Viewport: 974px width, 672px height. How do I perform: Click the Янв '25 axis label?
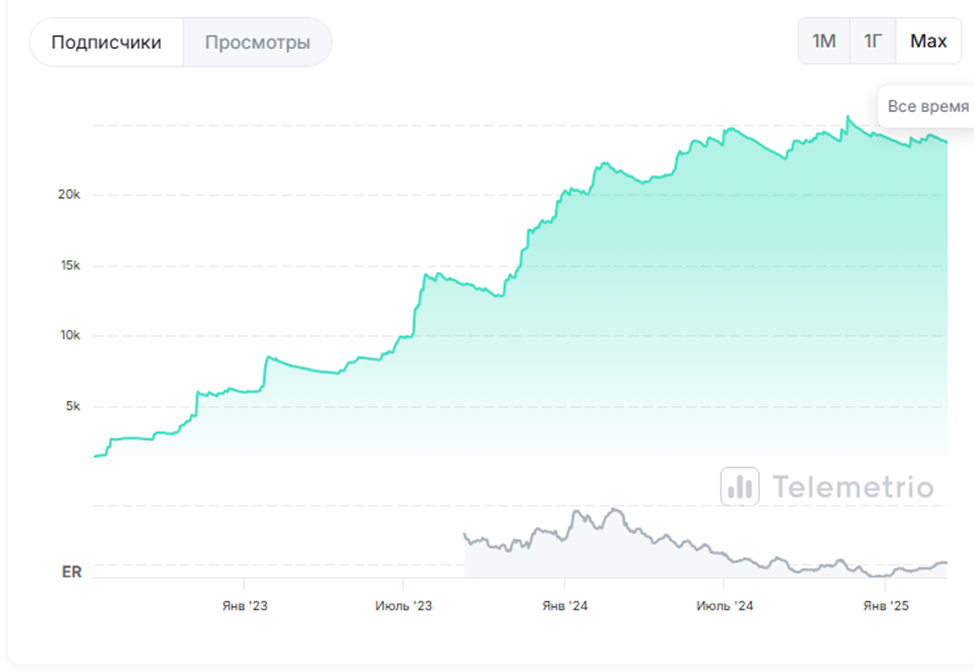point(886,606)
